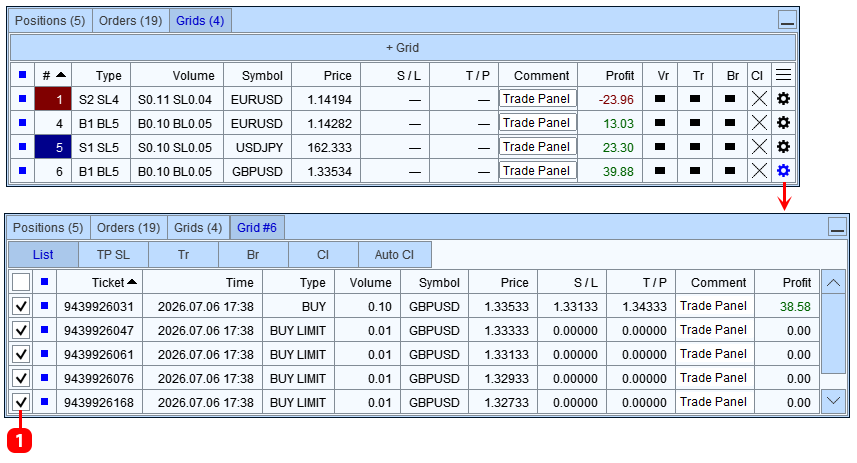The height and width of the screenshot is (463, 857).
Task: Open settings gear for EURUSD grid 1
Action: click(x=783, y=99)
